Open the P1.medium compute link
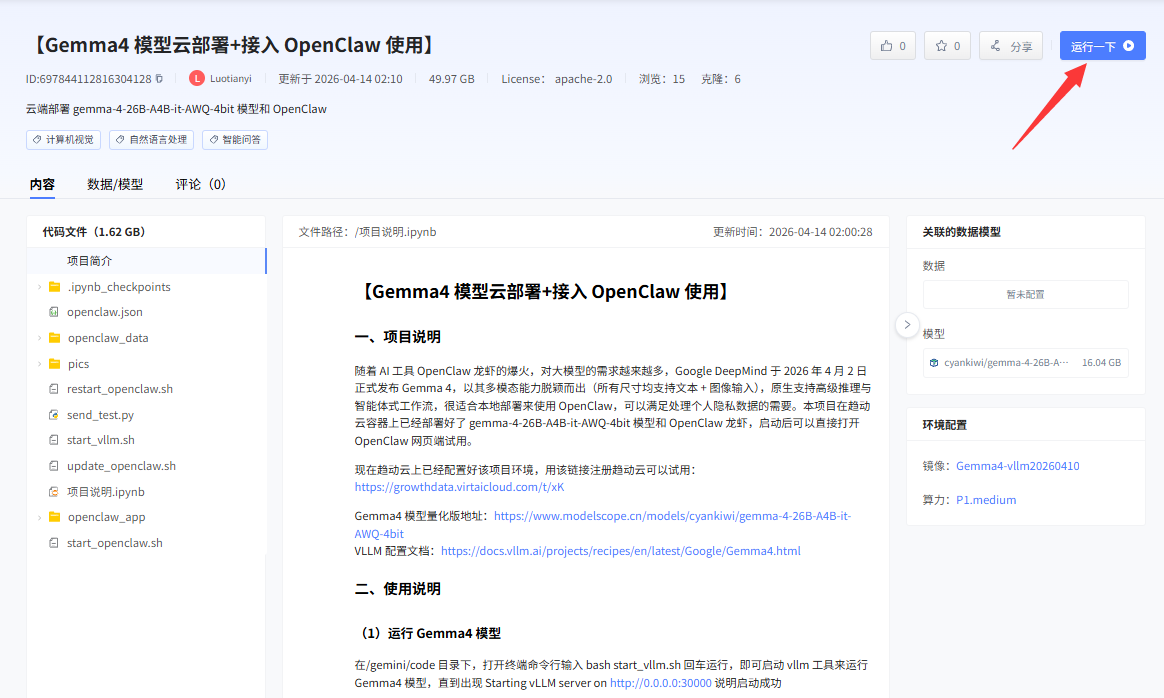Viewport: 1164px width, 698px height. (x=986, y=500)
